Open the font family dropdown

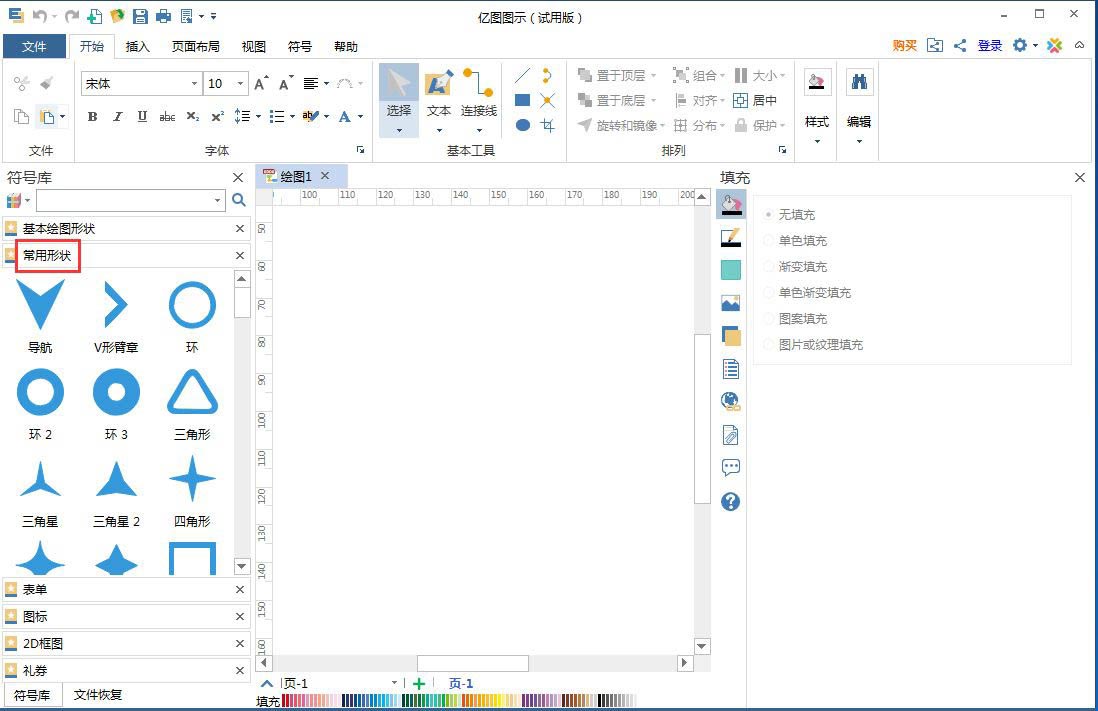click(195, 84)
